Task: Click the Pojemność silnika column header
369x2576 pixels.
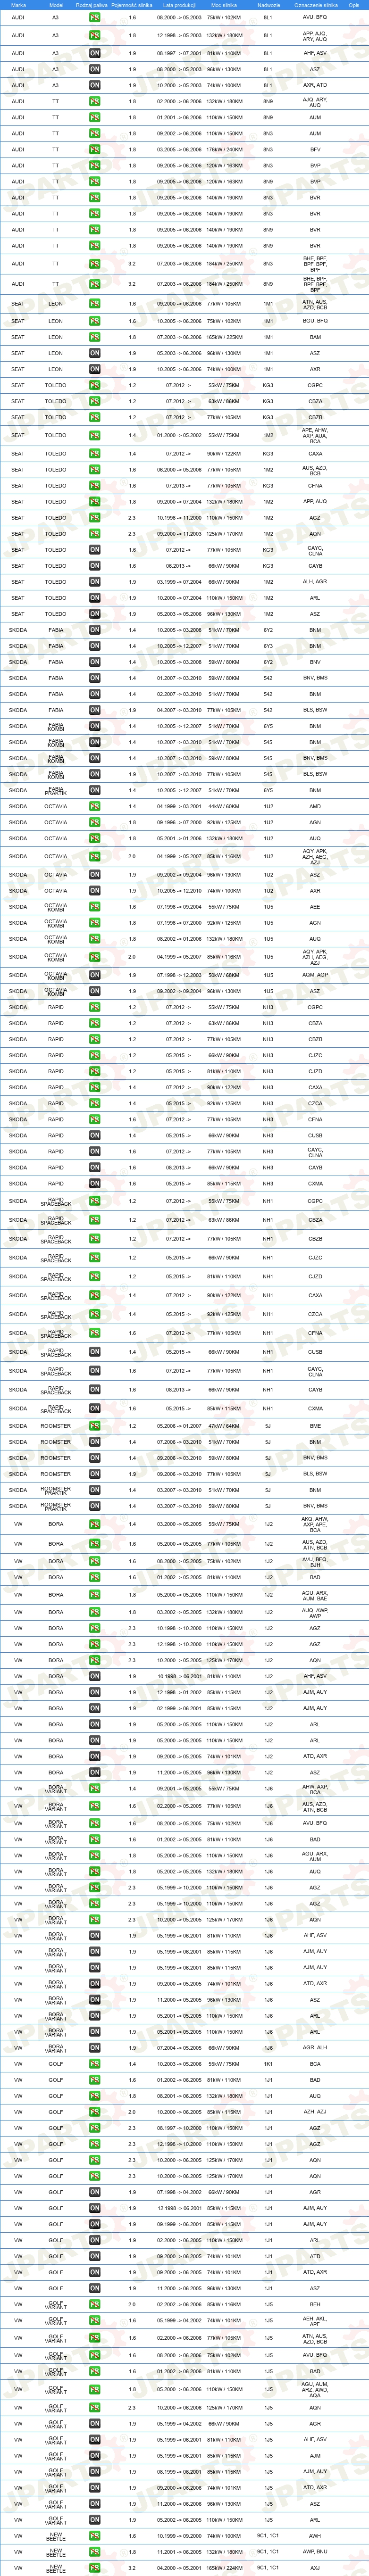Action: (132, 5)
